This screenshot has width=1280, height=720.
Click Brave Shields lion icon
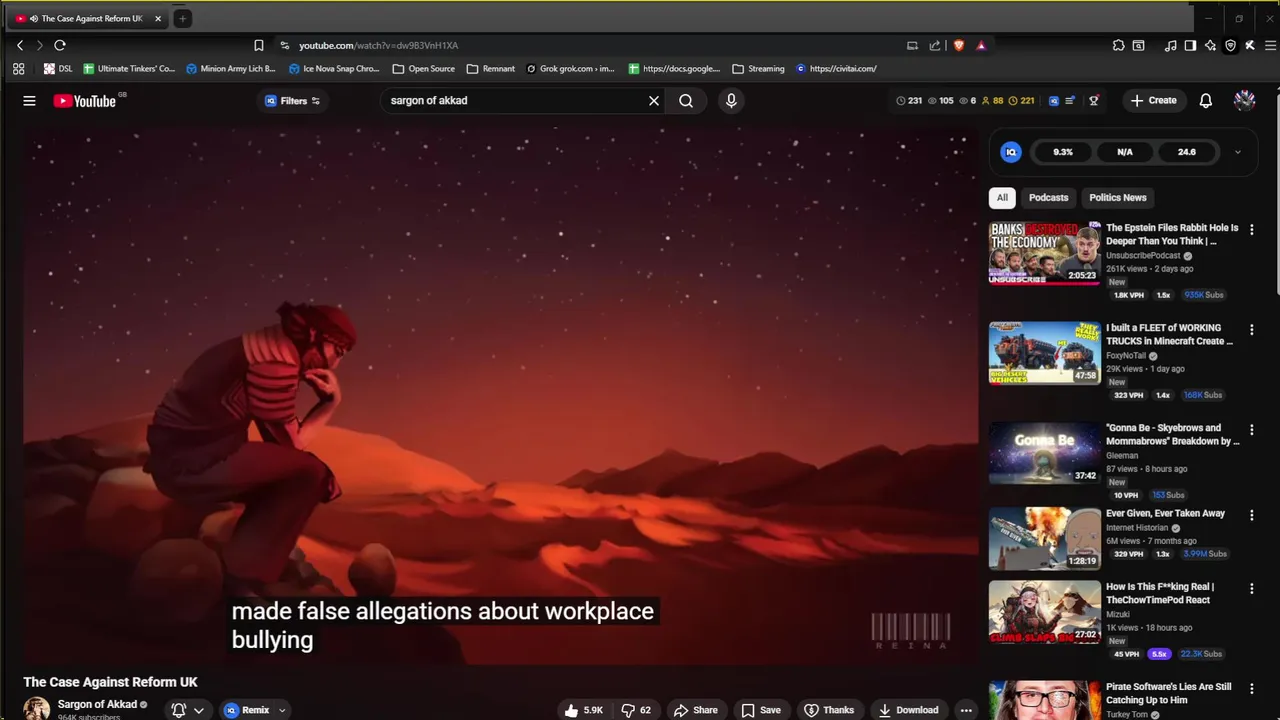click(x=959, y=45)
